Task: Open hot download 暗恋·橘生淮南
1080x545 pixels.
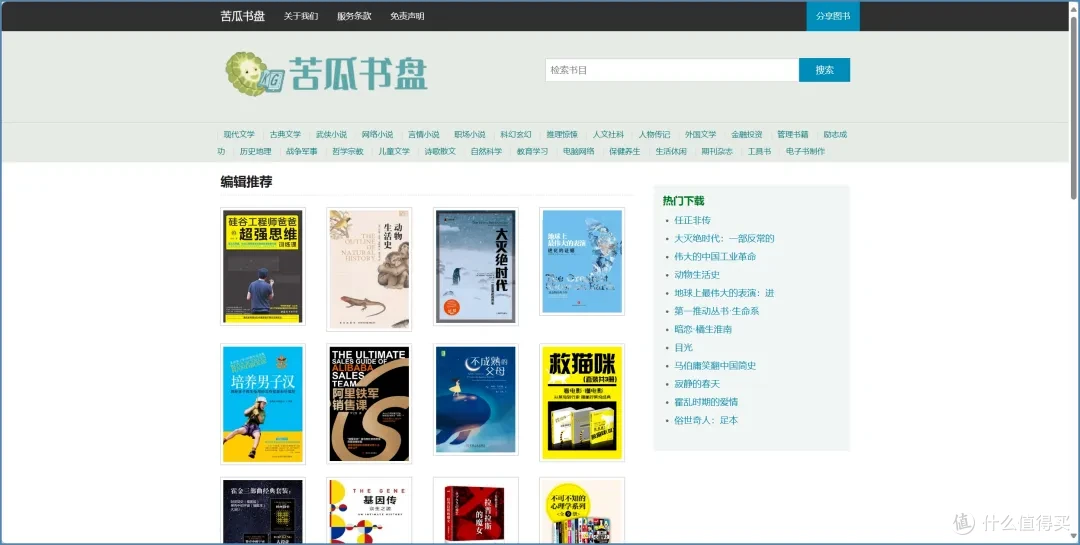Action: point(703,329)
